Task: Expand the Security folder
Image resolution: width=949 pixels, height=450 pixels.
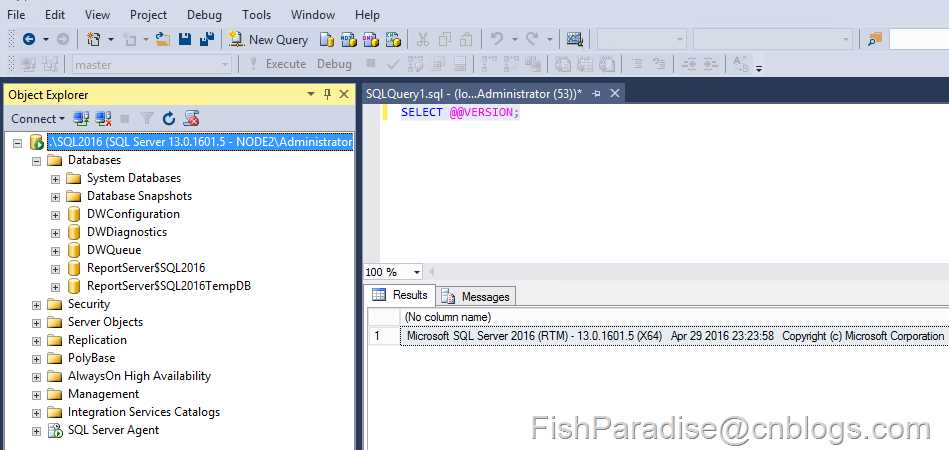Action: pyautogui.click(x=36, y=305)
